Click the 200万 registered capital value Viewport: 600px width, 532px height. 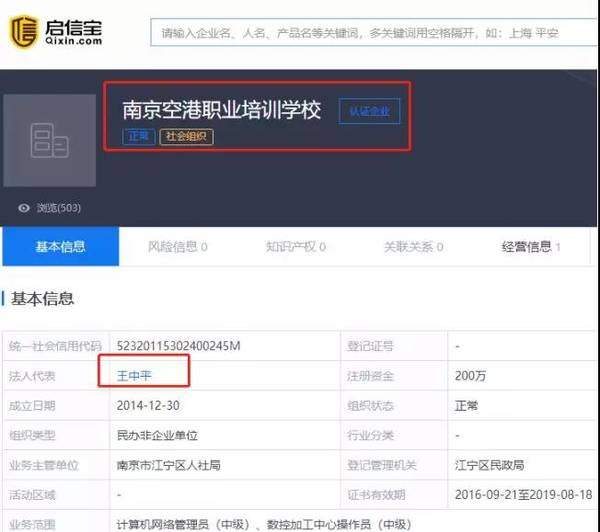point(469,376)
